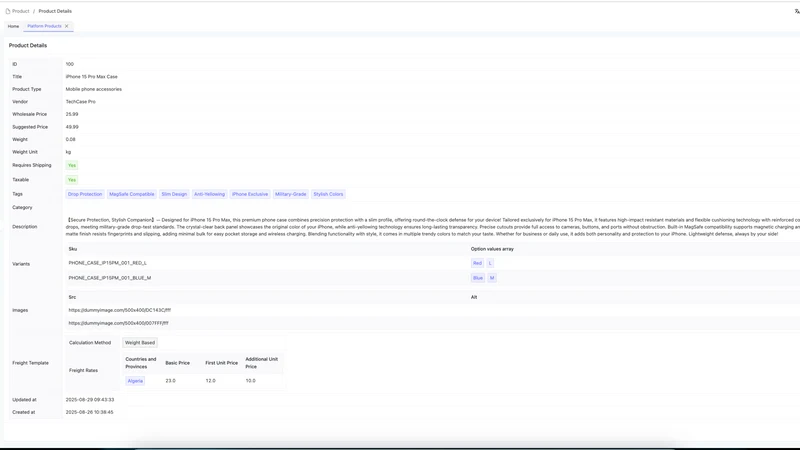Image resolution: width=800 pixels, height=450 pixels.
Task: Click the Drop Protection tag
Action: pos(85,194)
